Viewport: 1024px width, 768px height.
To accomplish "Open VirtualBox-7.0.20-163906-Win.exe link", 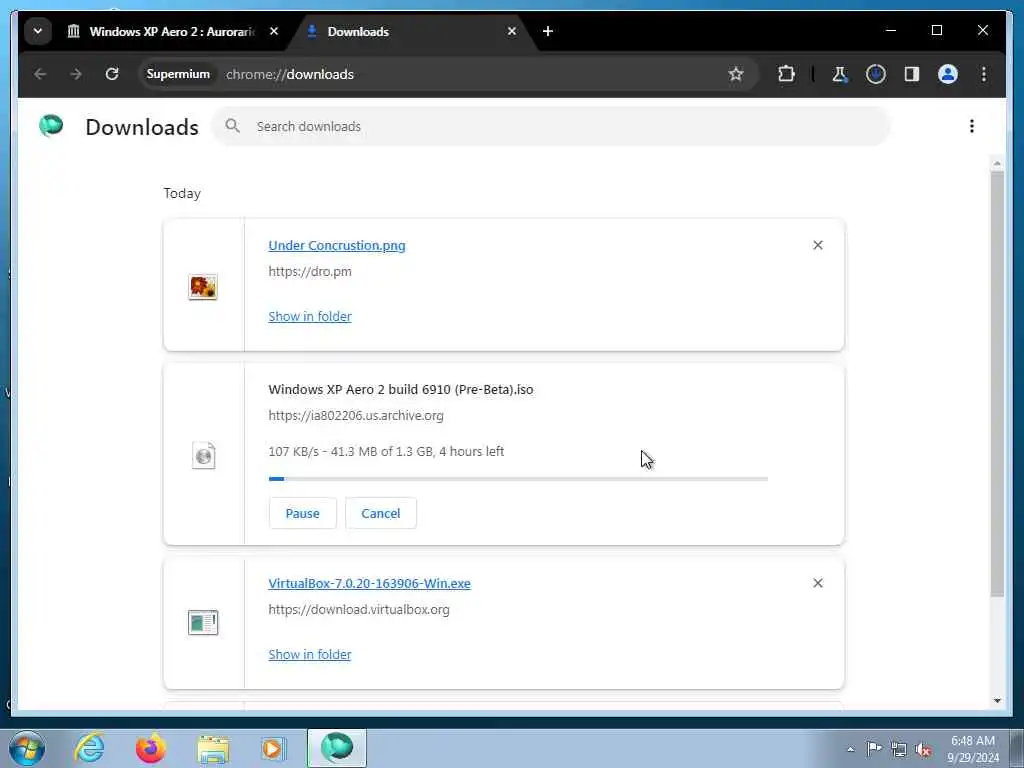I will (369, 583).
